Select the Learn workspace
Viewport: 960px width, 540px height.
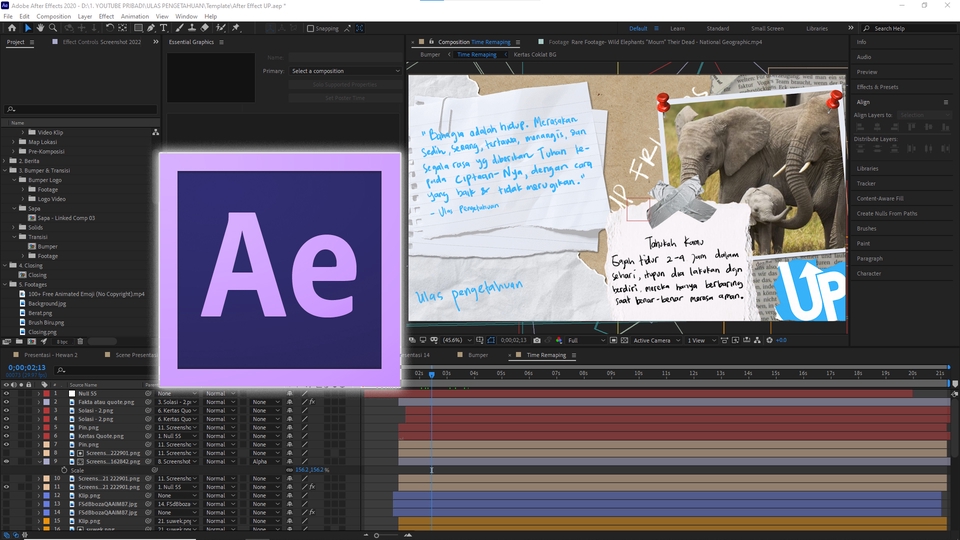click(677, 29)
